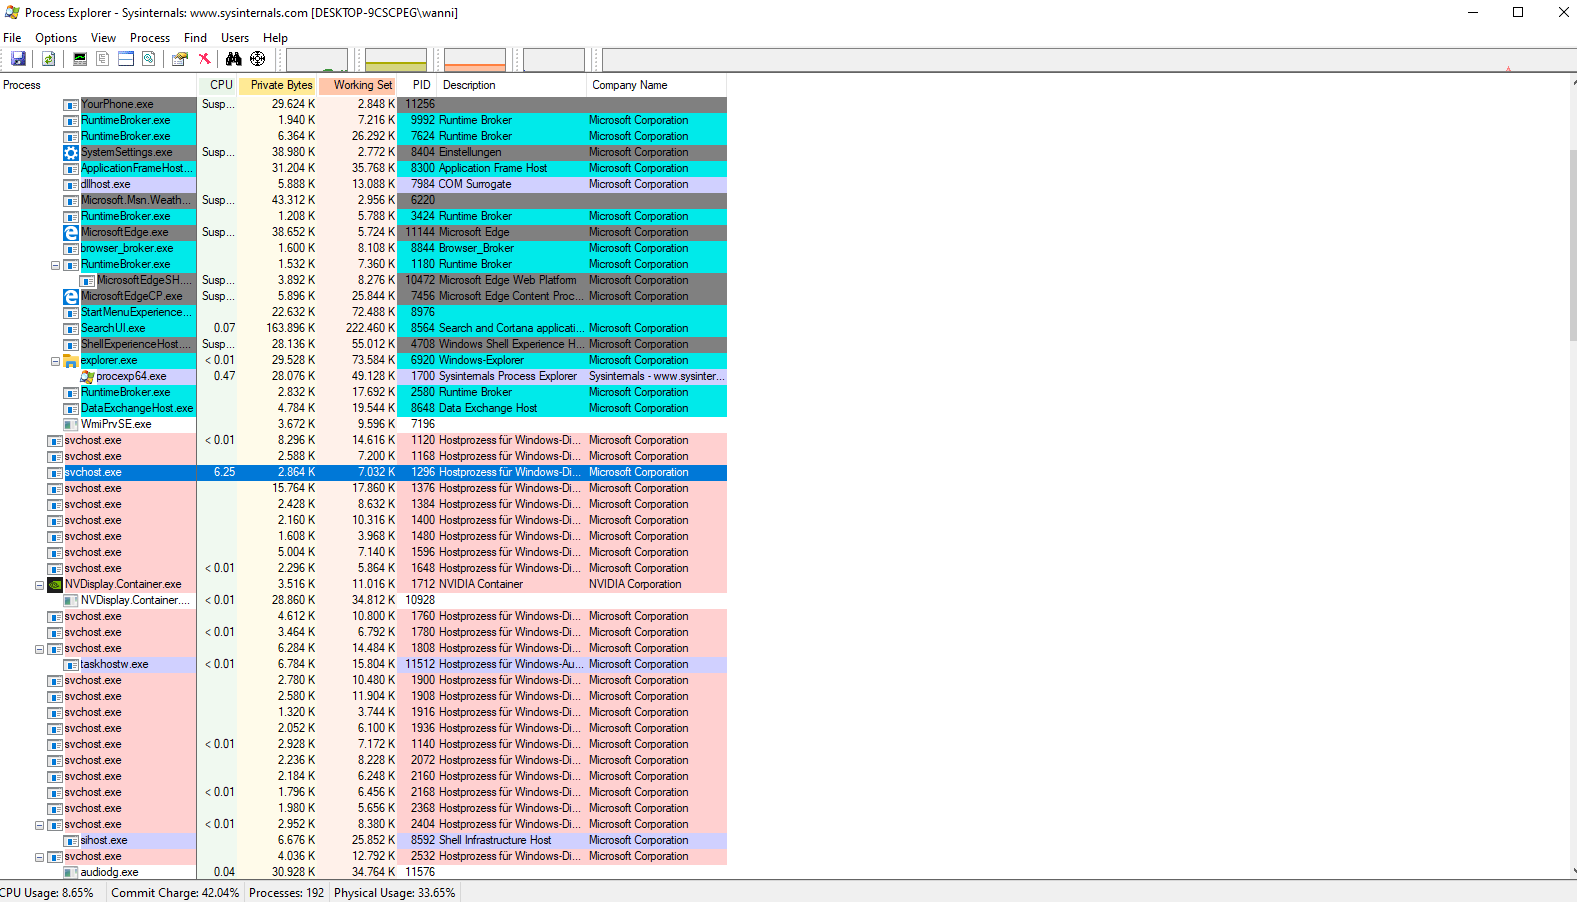
Task: Click the Edge icon beside MicrosoftEdge.exe
Action: (71, 232)
